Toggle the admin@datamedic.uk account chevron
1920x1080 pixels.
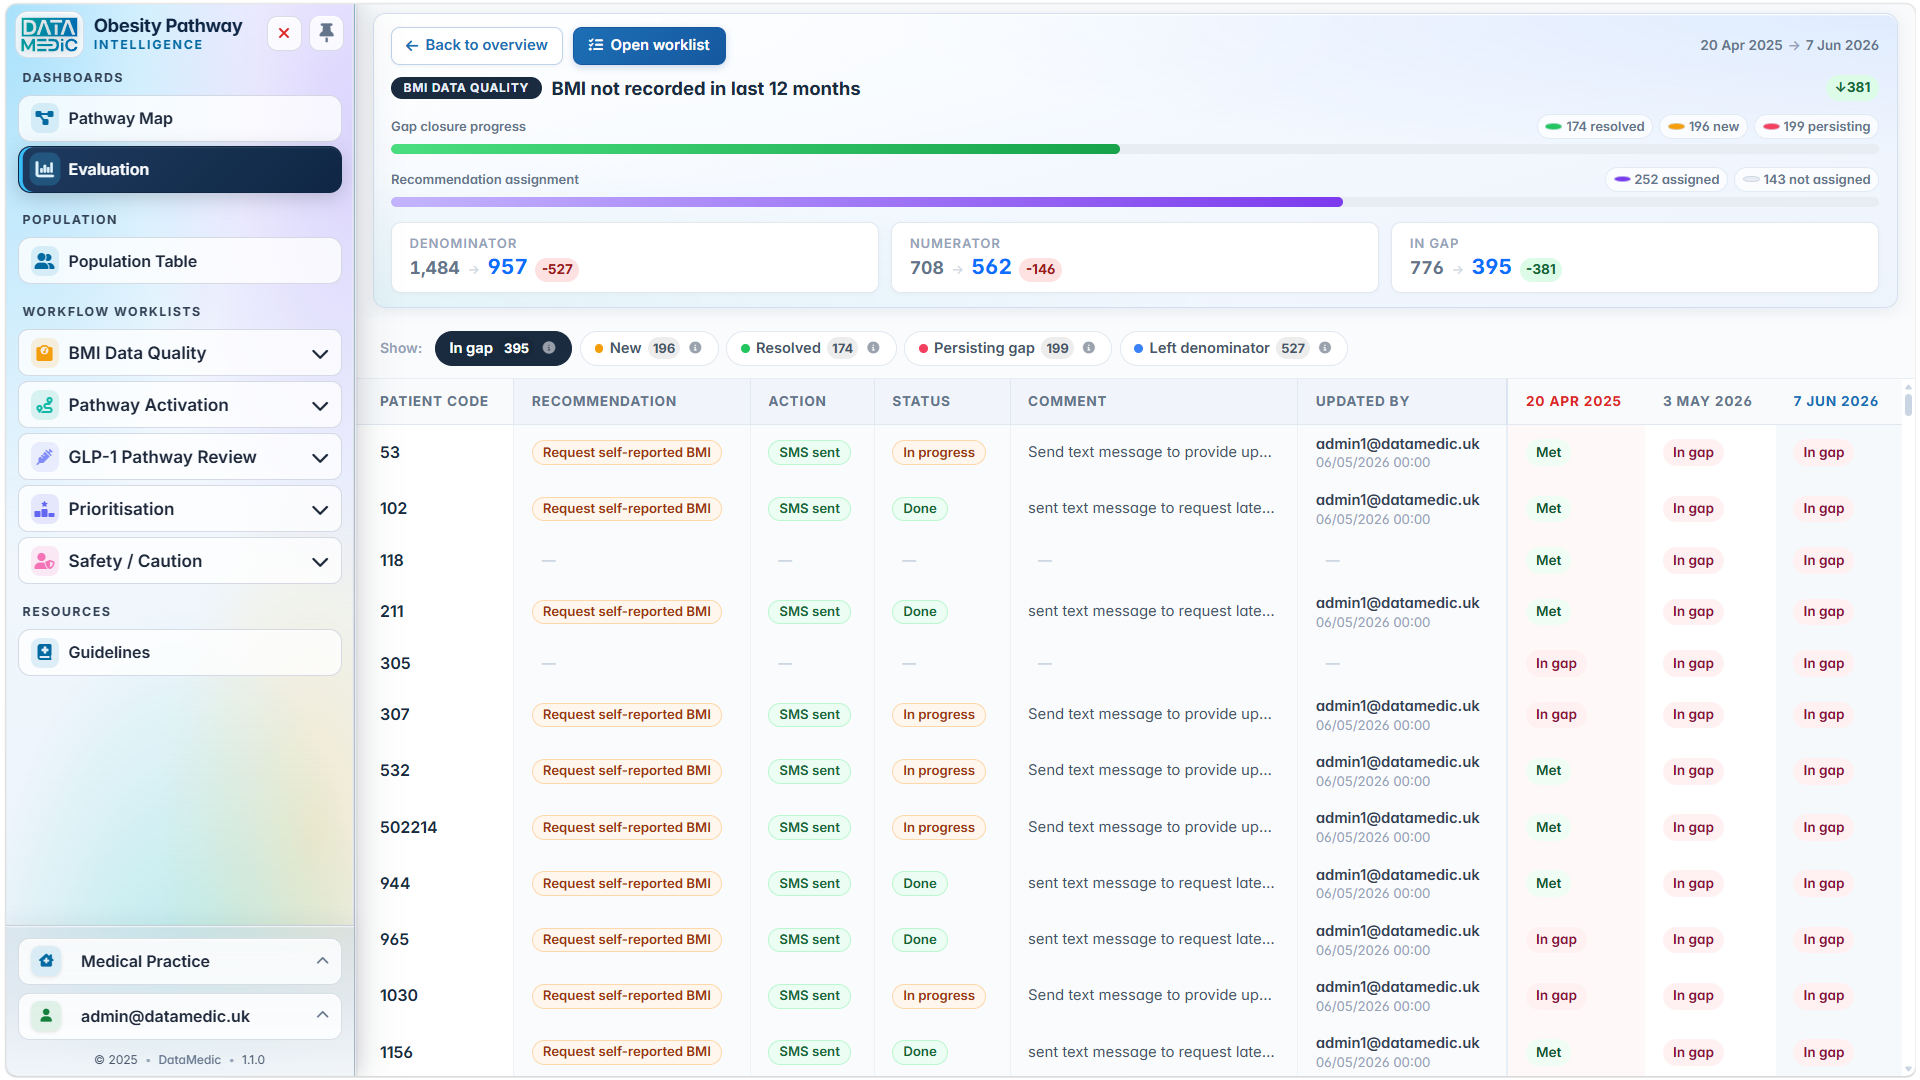[322, 1015]
